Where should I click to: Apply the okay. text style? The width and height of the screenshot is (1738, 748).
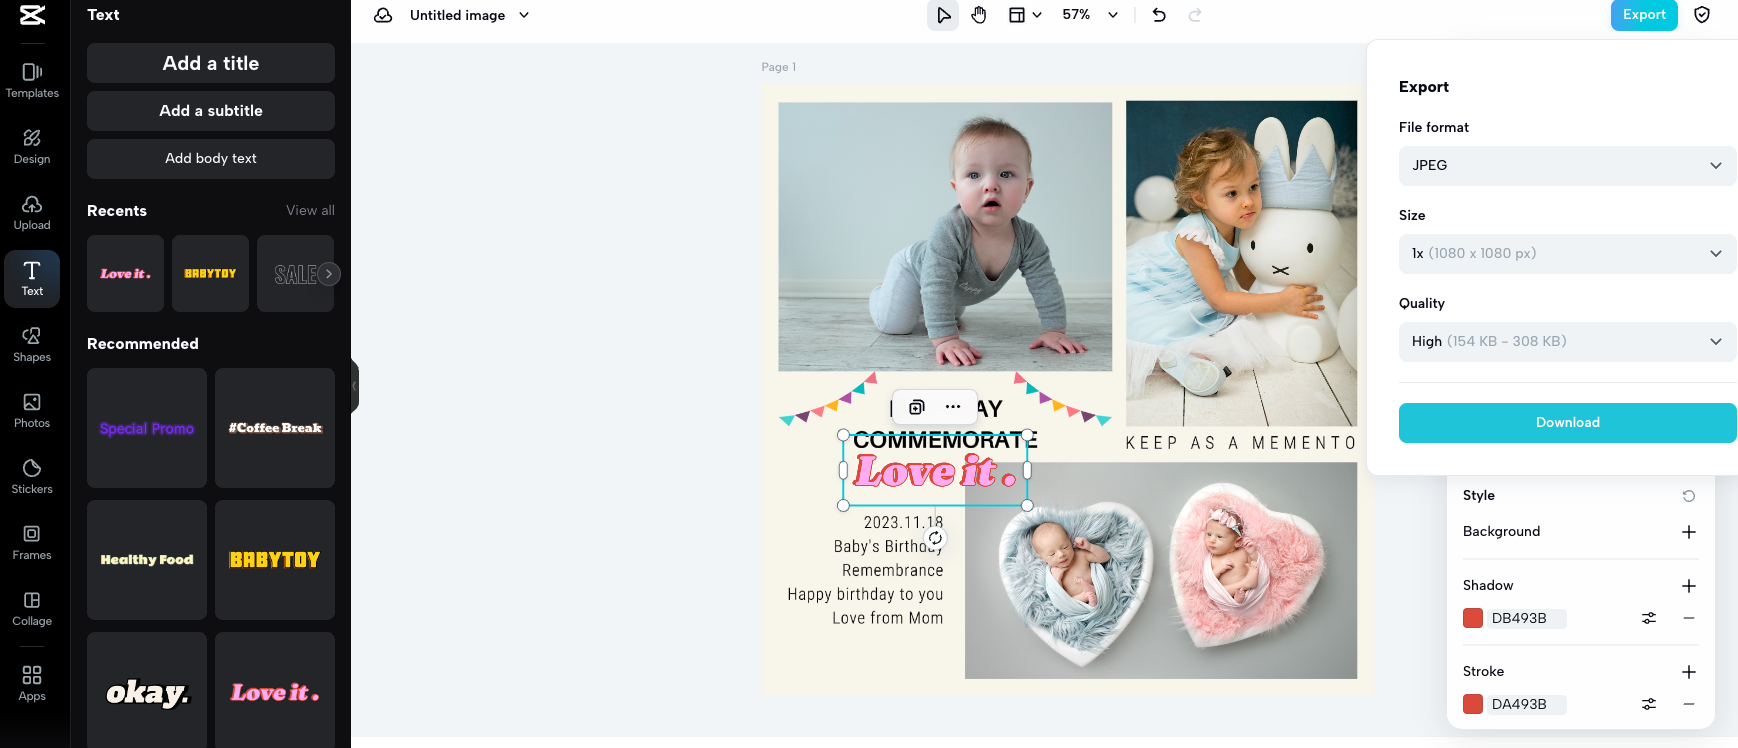[x=147, y=690]
